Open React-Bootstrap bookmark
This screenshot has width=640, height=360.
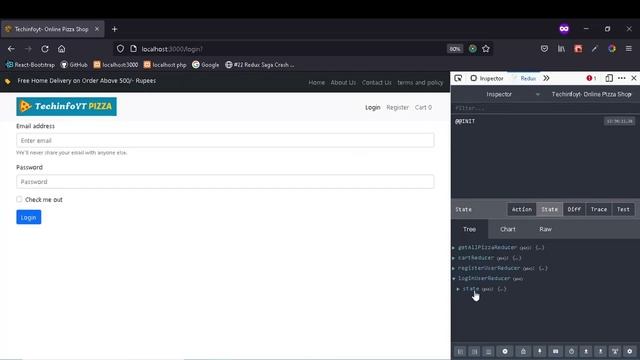click(x=30, y=65)
